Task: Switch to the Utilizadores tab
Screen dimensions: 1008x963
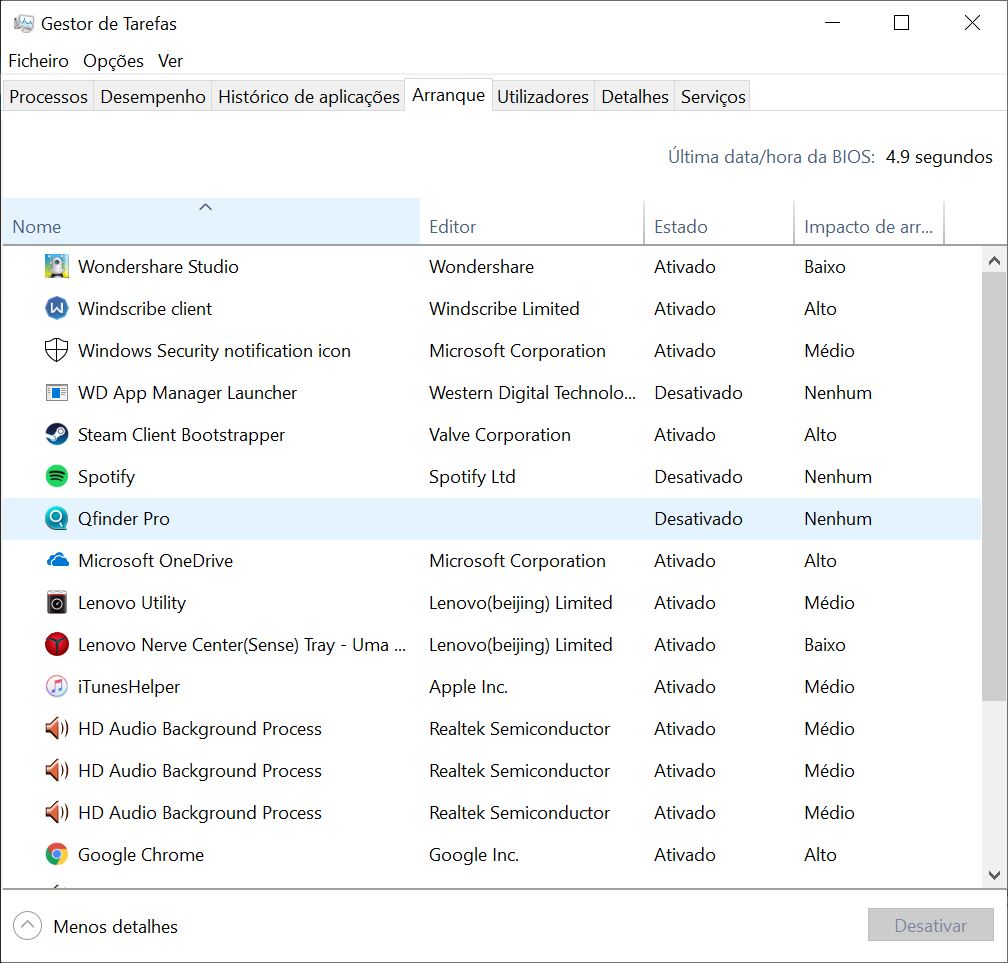Action: (543, 96)
